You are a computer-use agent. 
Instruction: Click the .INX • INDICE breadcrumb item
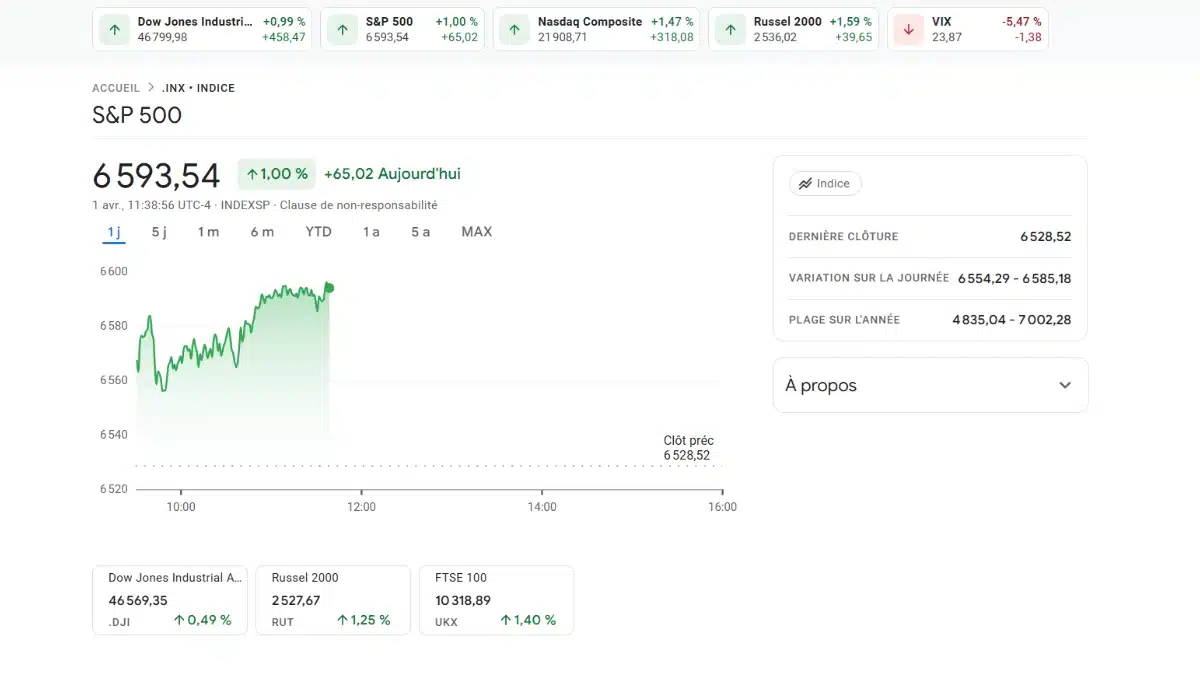click(199, 87)
